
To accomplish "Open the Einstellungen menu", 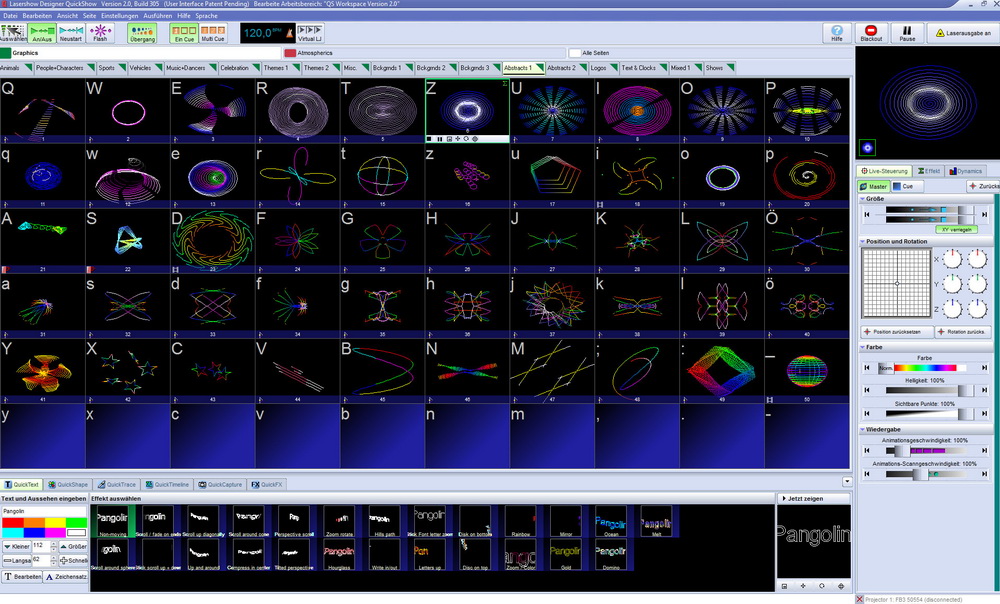I will point(120,16).
